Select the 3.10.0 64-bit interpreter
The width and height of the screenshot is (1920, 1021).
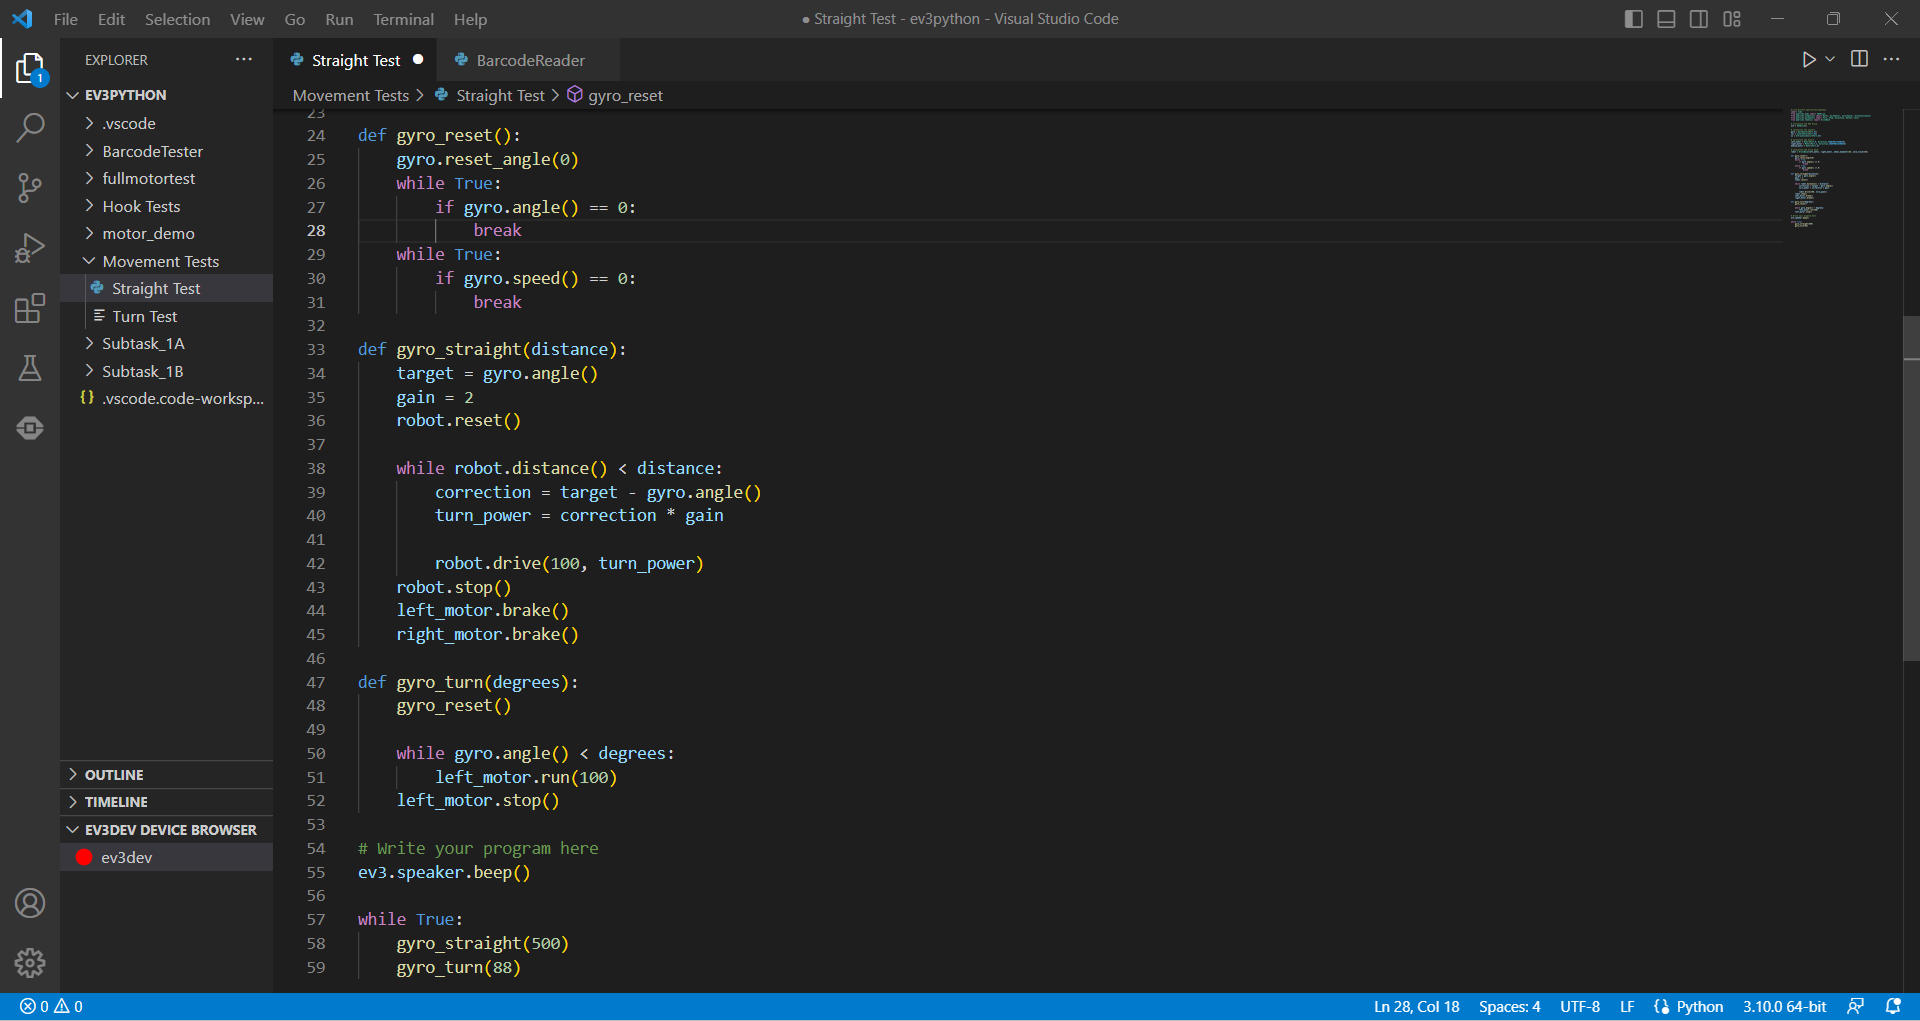pyautogui.click(x=1784, y=1006)
